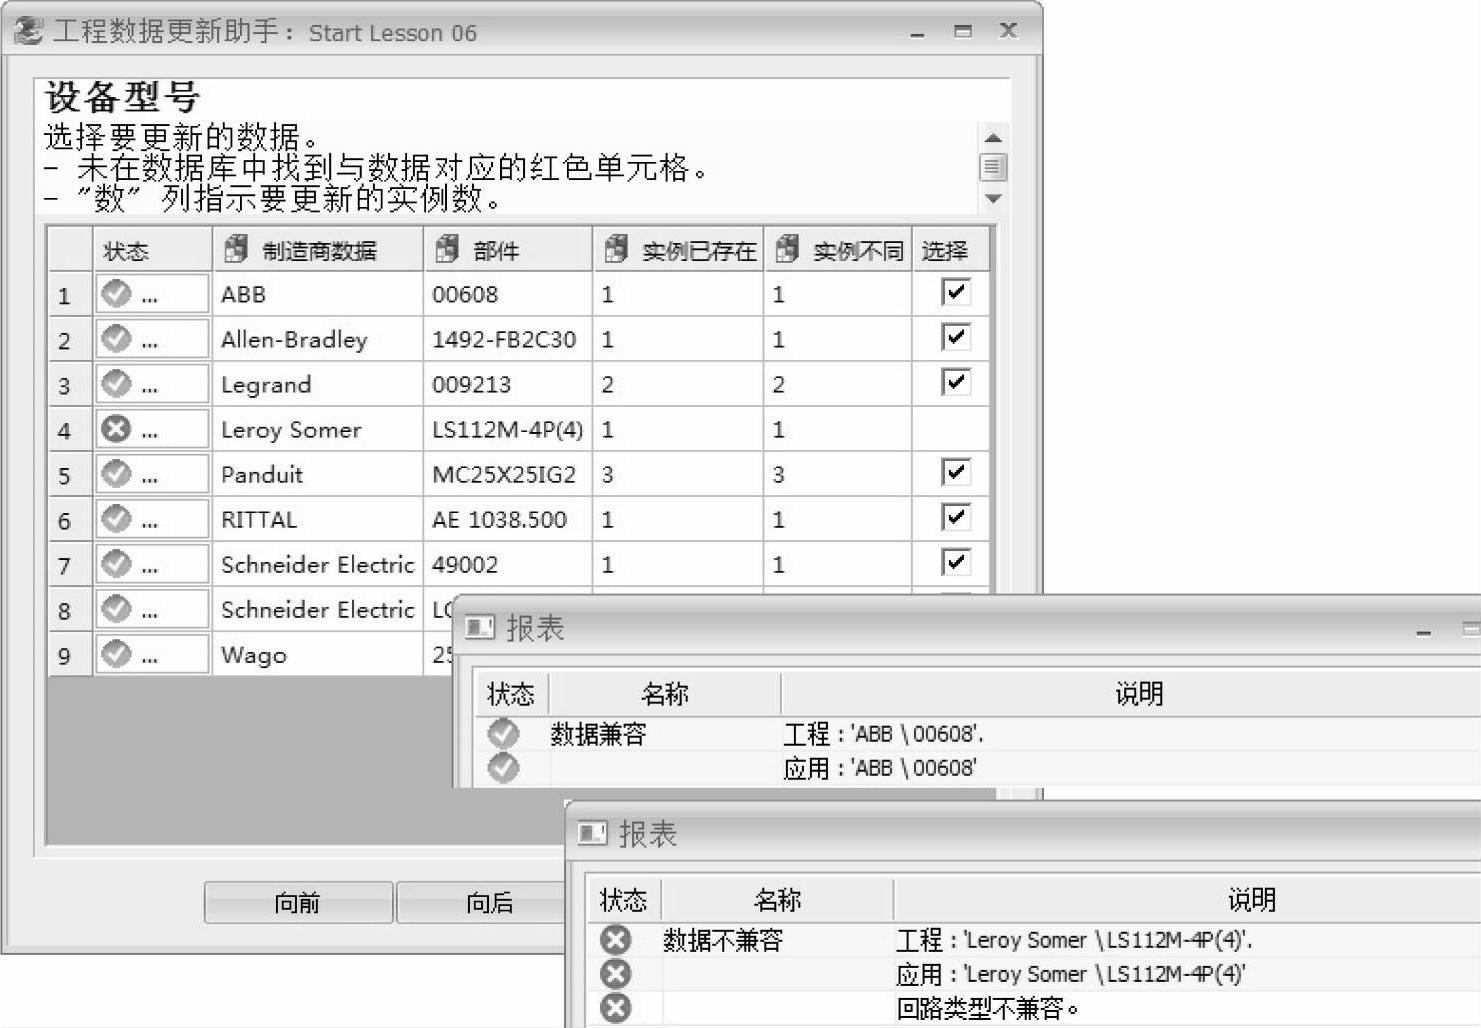The width and height of the screenshot is (1481, 1028).
Task: Click the 实例不同 column header icon
Action: pyautogui.click(x=787, y=249)
